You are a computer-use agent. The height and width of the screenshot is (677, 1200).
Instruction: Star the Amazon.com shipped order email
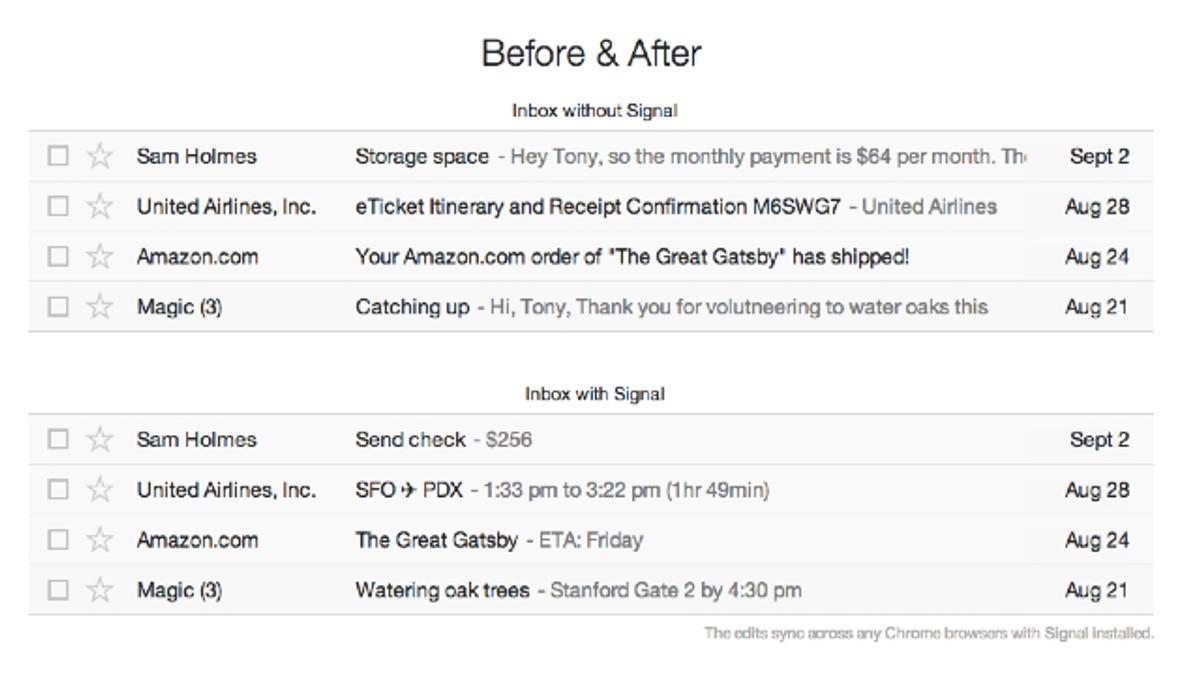pos(99,256)
